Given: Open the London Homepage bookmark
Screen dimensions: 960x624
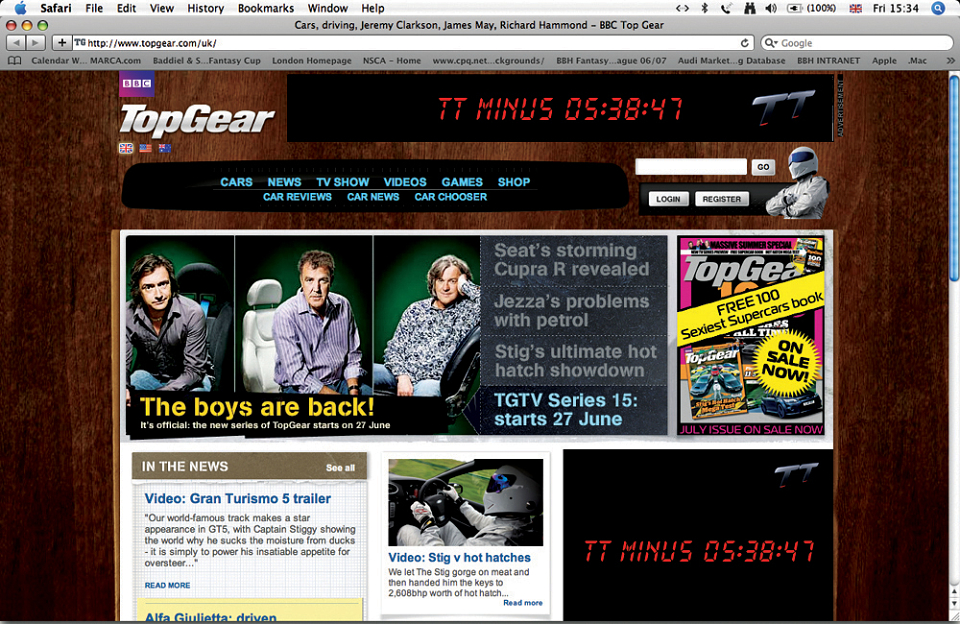Looking at the screenshot, I should pyautogui.click(x=312, y=61).
